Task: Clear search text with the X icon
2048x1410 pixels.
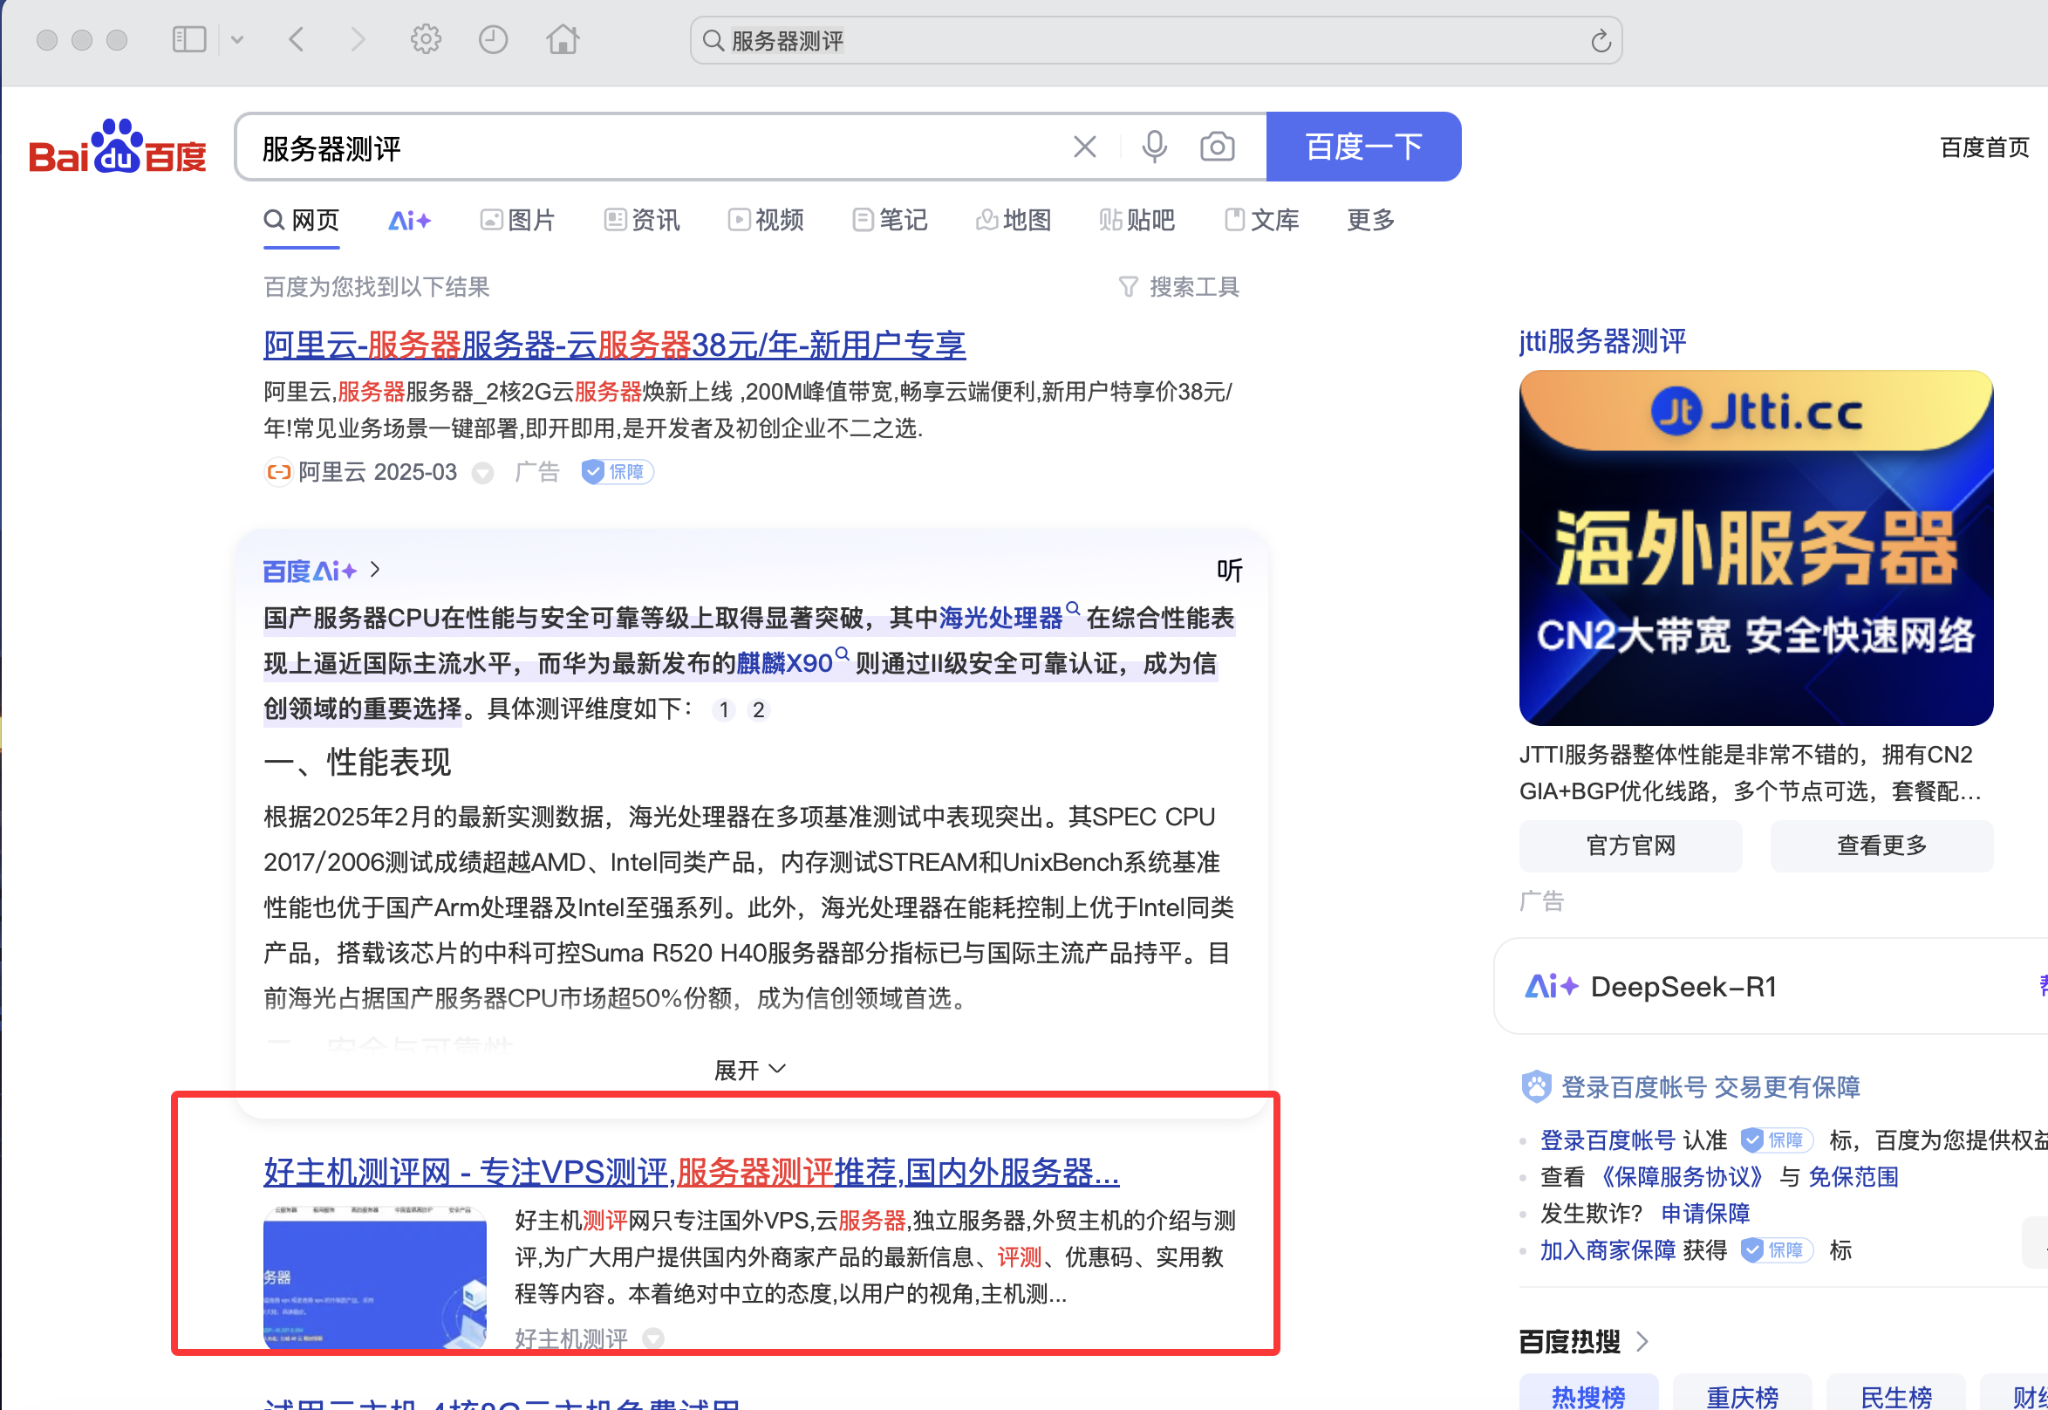Action: coord(1085,147)
